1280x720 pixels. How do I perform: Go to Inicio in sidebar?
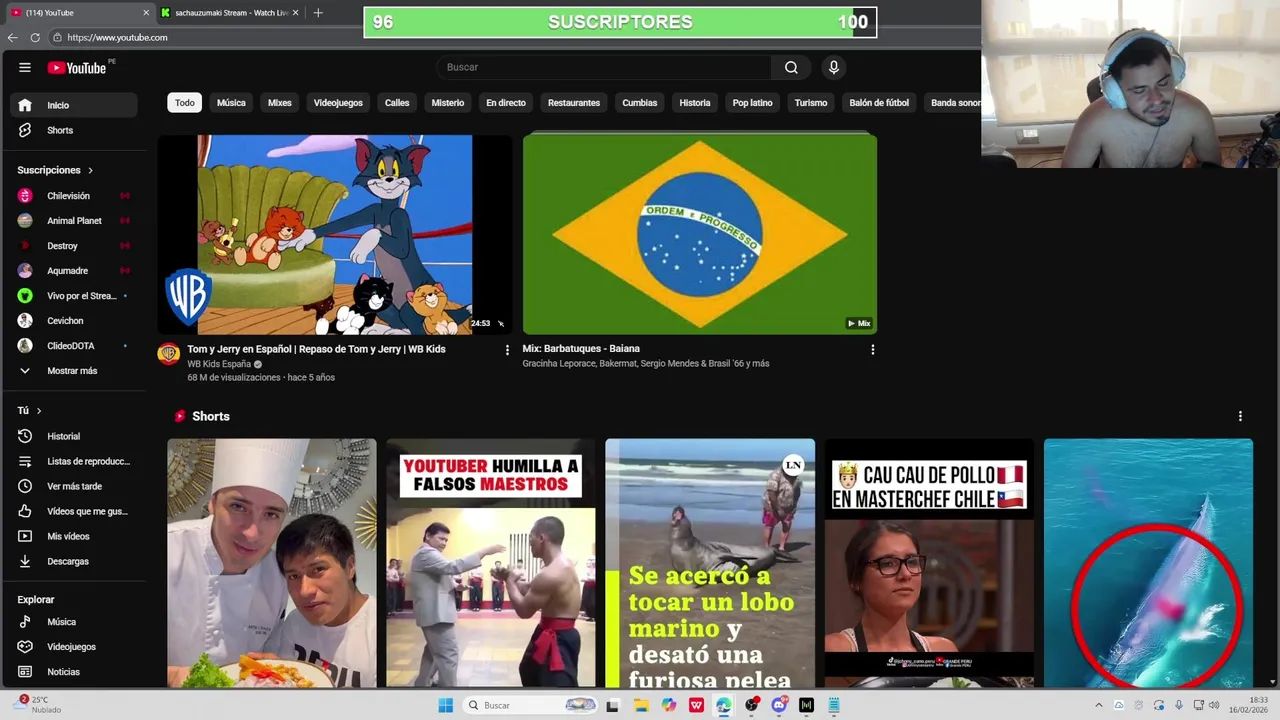coord(74,105)
